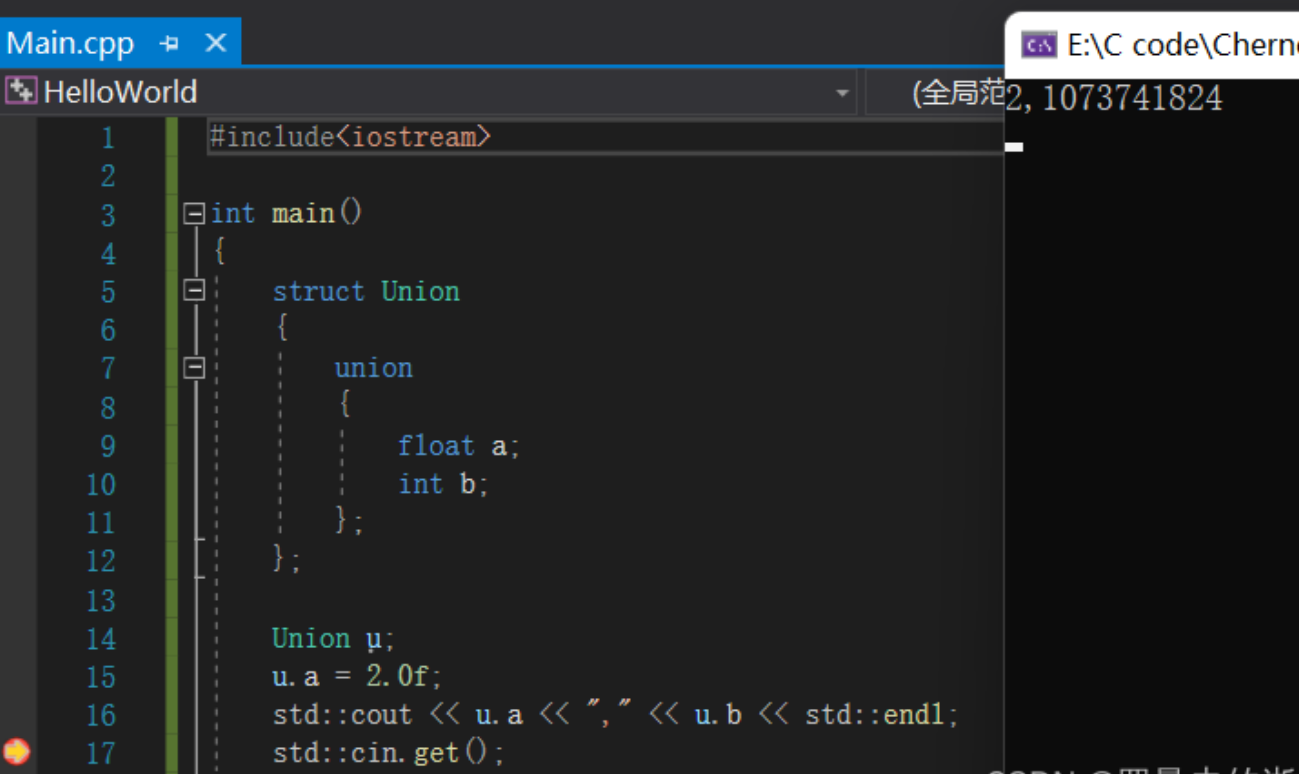Click the Union type name on line 5

pyautogui.click(x=420, y=291)
